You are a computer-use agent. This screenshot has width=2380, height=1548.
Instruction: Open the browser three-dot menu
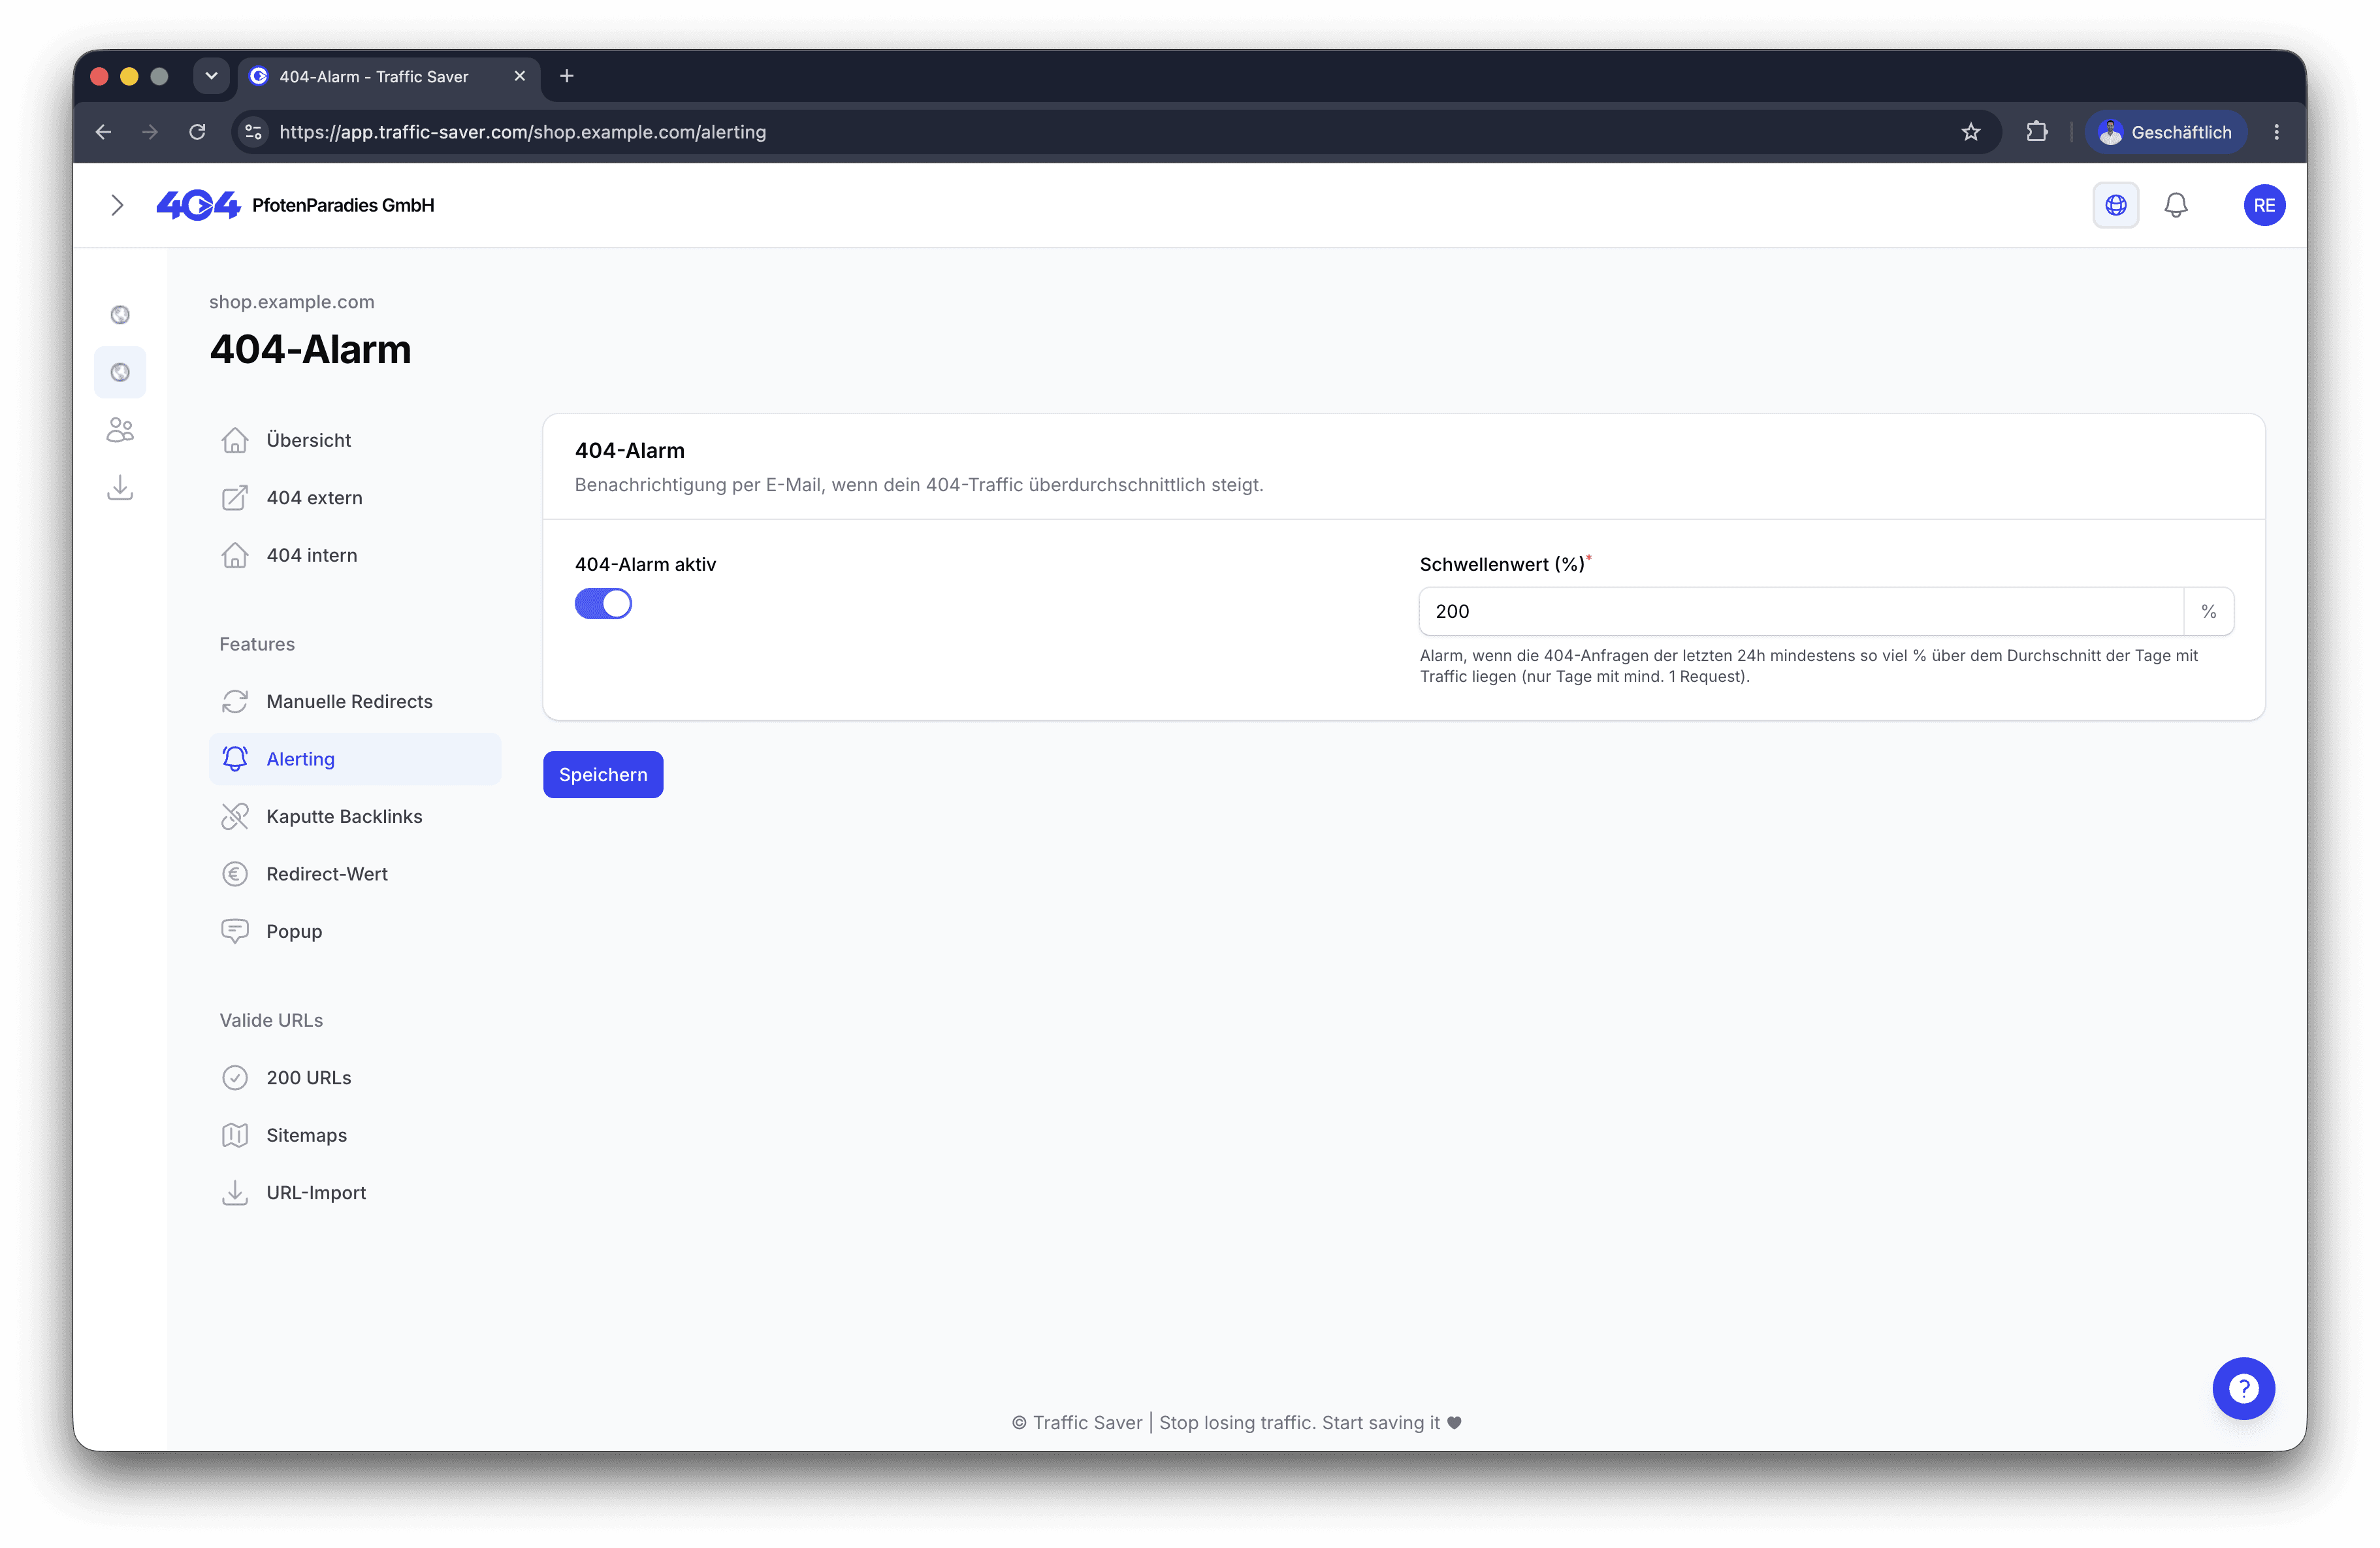tap(2276, 132)
